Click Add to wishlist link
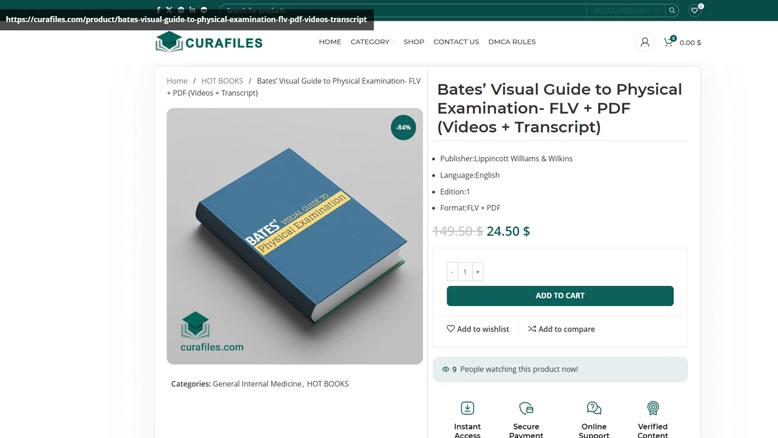778x438 pixels. (478, 329)
